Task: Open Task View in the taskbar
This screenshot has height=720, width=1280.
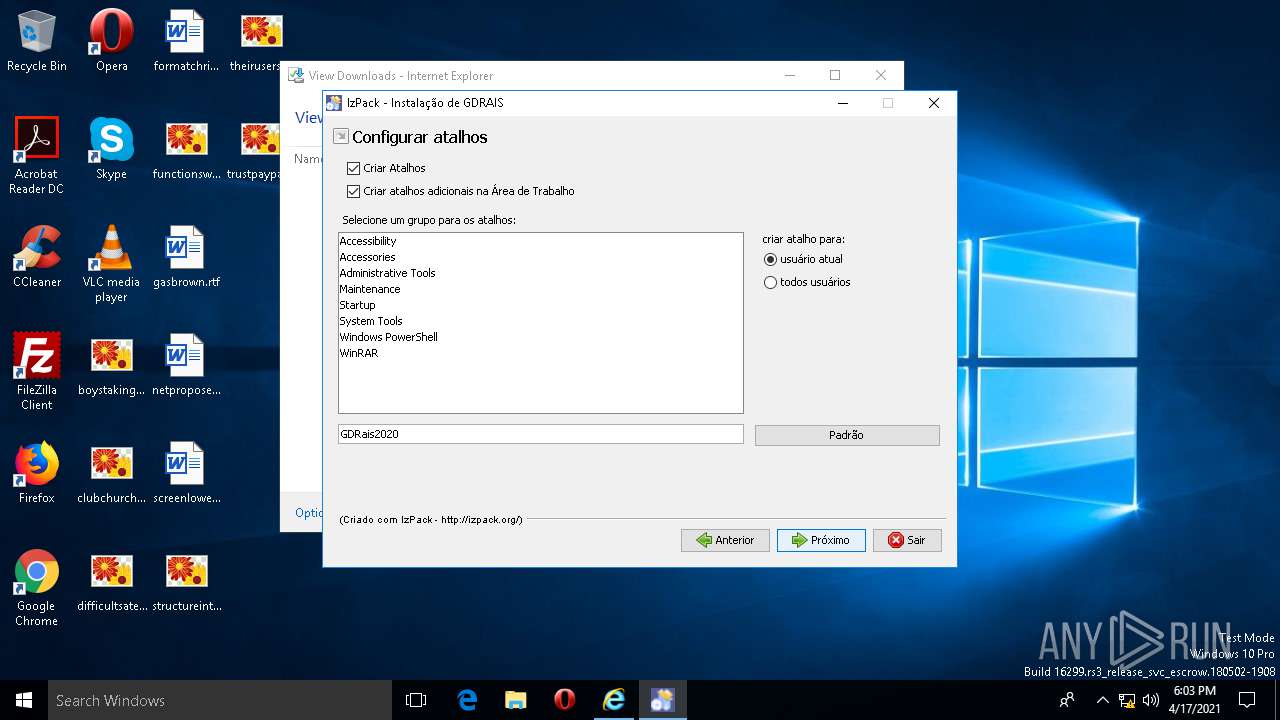Action: (x=416, y=700)
